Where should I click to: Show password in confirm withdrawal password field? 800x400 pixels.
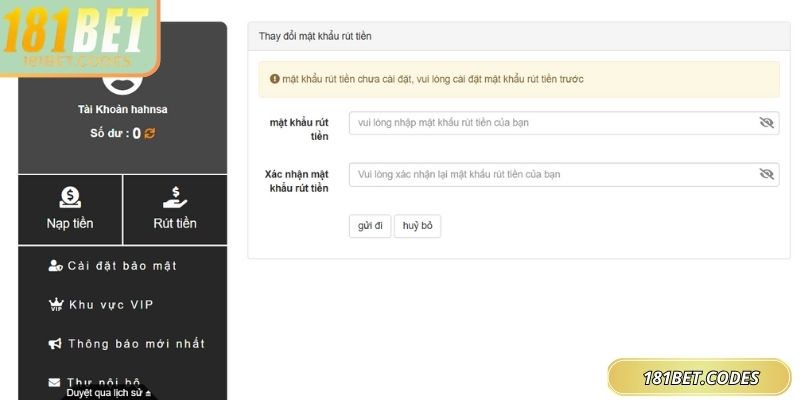coord(766,174)
